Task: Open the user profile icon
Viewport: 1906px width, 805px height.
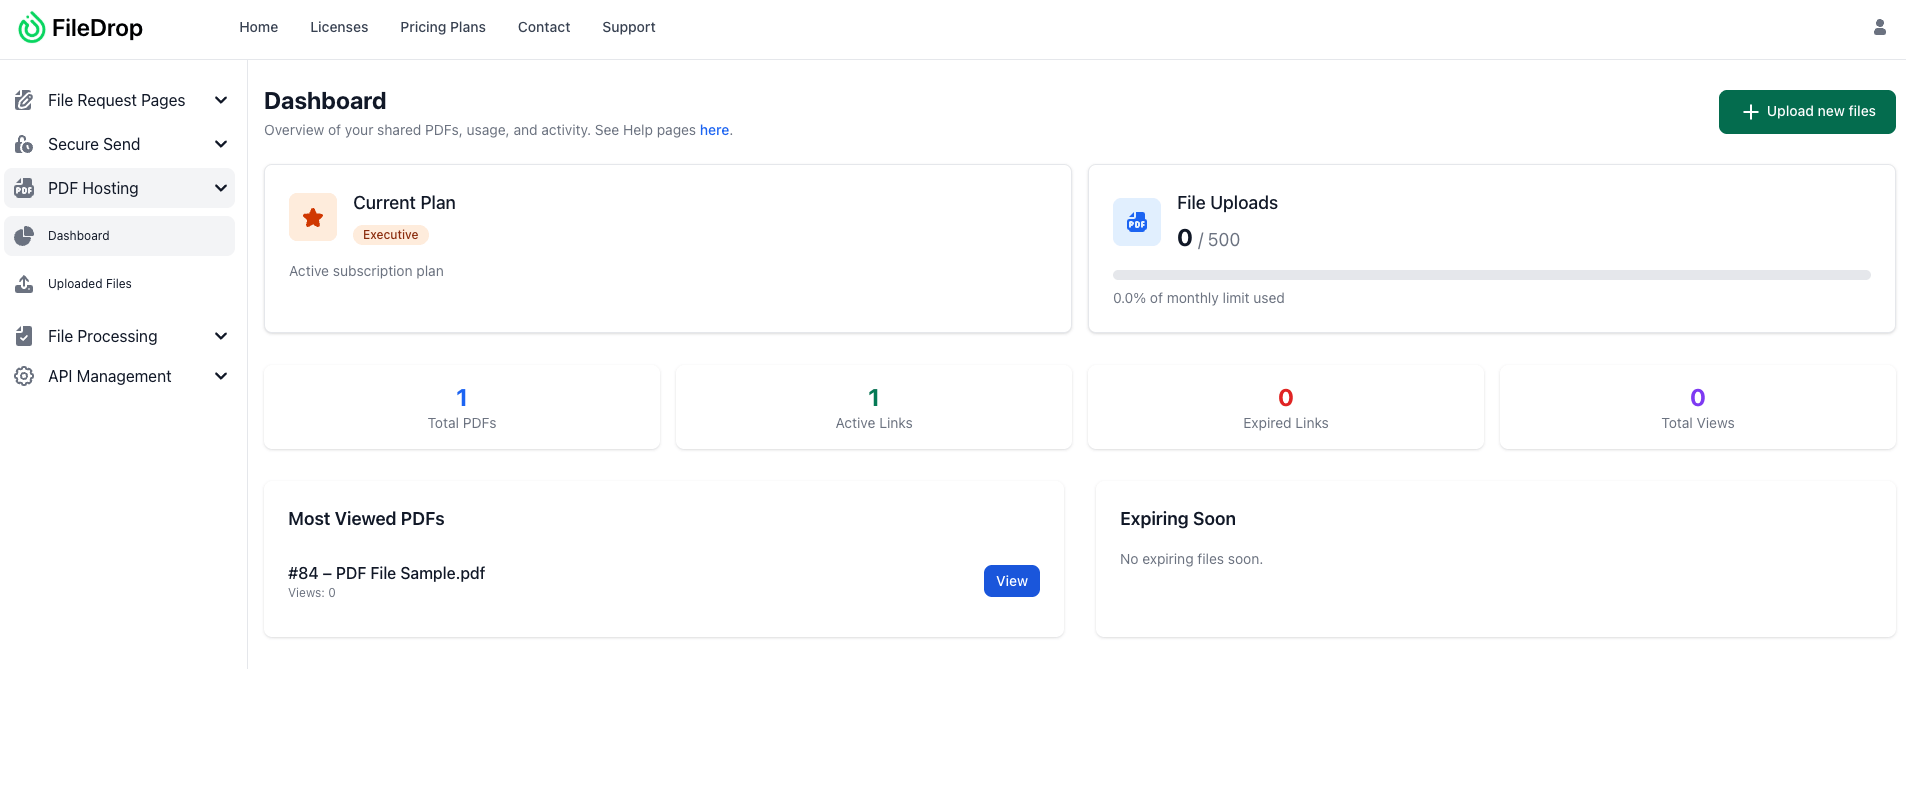Action: [x=1879, y=28]
